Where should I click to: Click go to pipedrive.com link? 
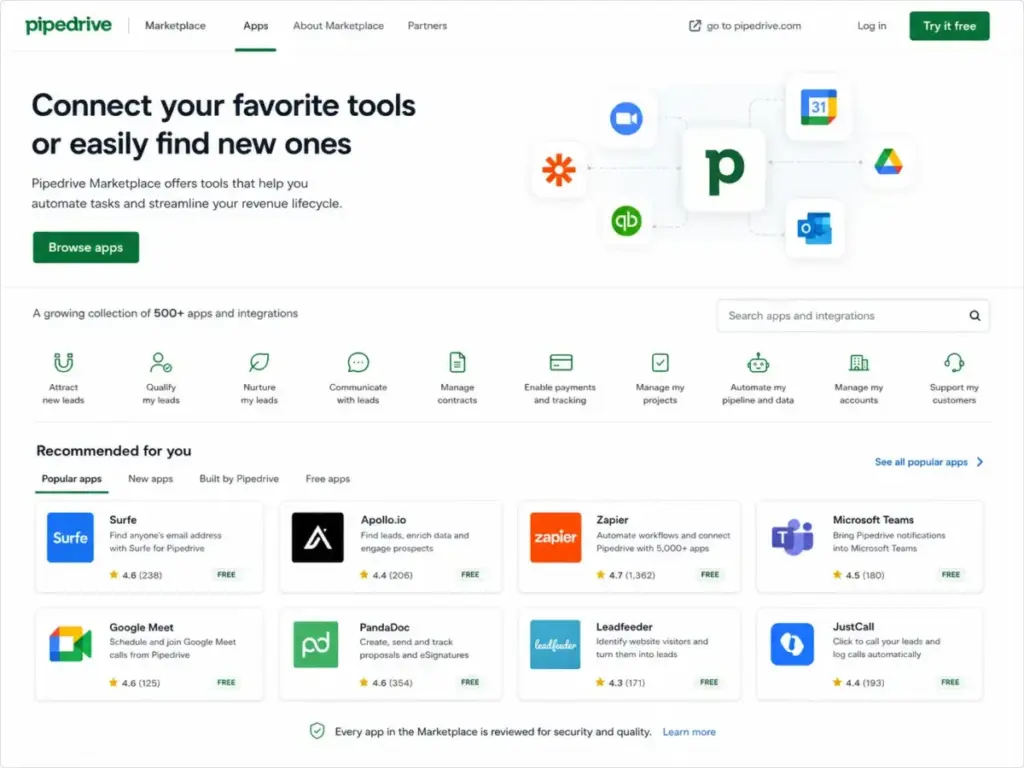[x=754, y=25]
